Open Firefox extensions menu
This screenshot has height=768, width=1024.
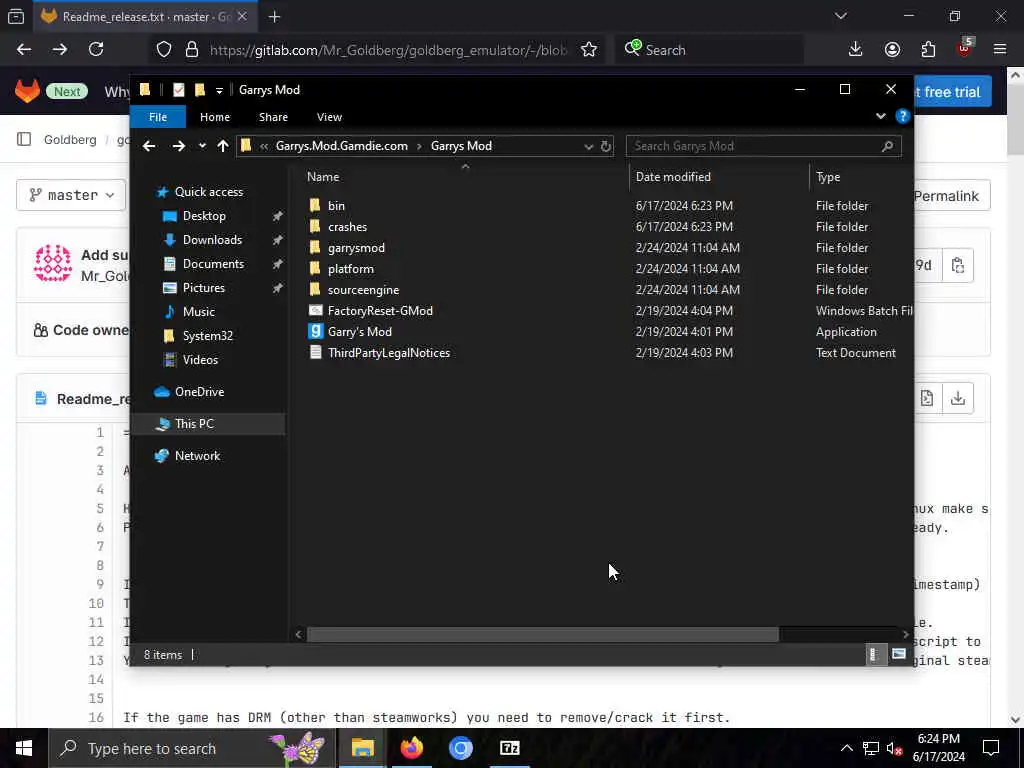click(x=927, y=49)
